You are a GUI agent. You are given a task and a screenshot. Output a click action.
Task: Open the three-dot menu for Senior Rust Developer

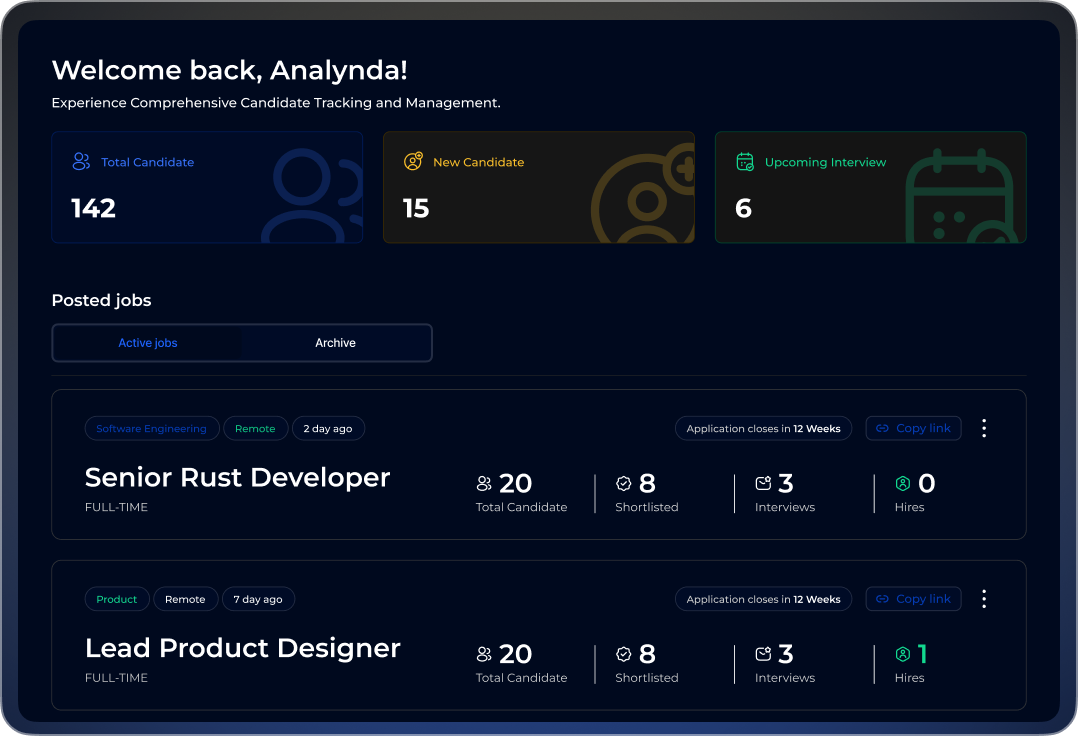coord(984,428)
